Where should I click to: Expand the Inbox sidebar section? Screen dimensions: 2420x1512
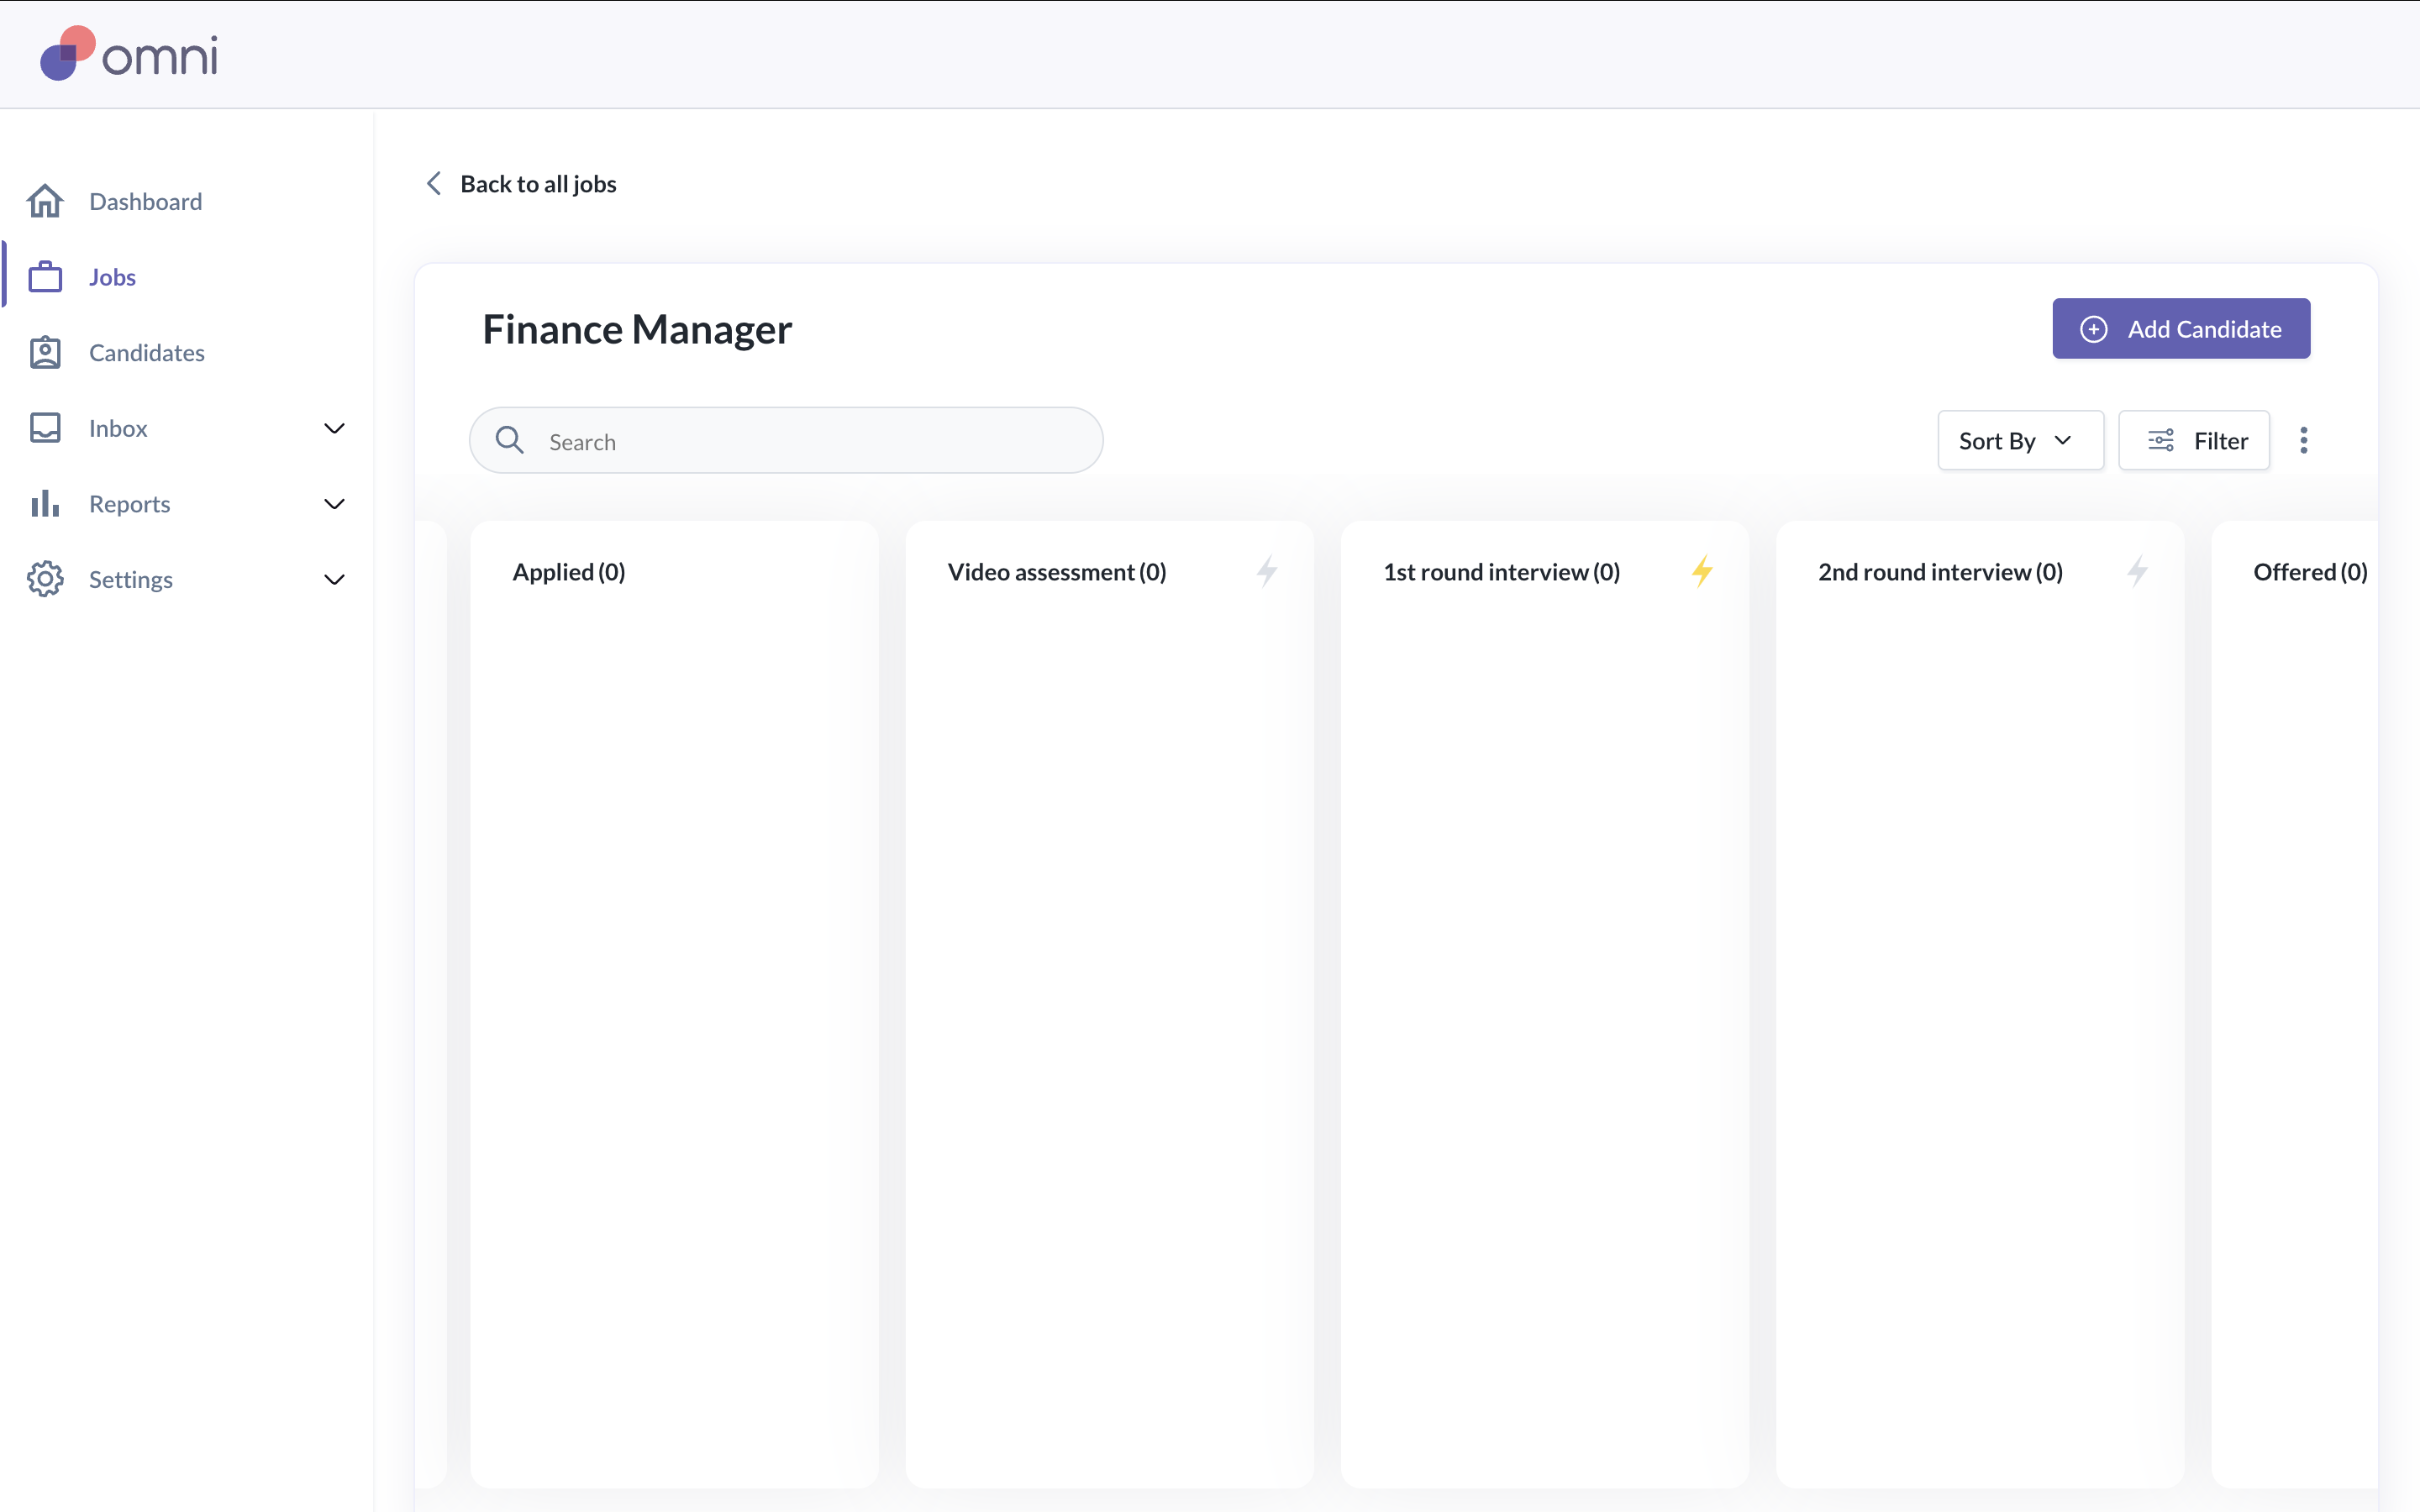point(334,429)
